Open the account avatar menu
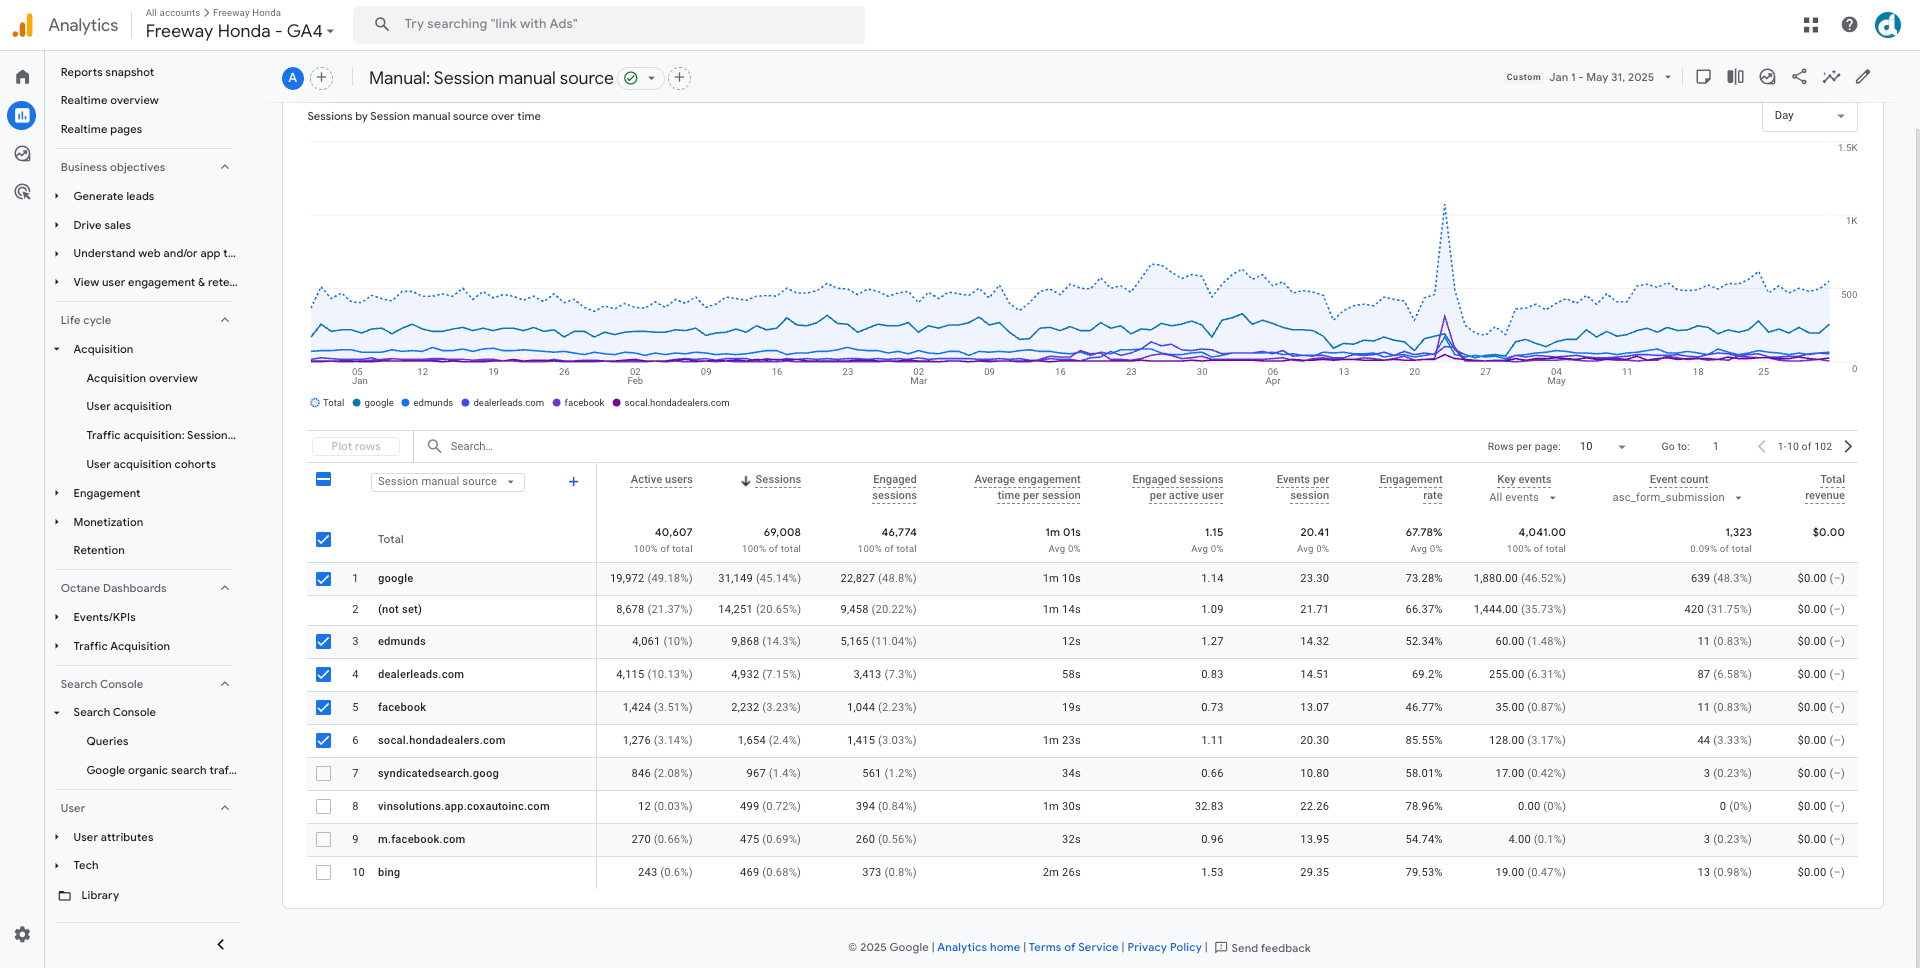 pos(1887,25)
